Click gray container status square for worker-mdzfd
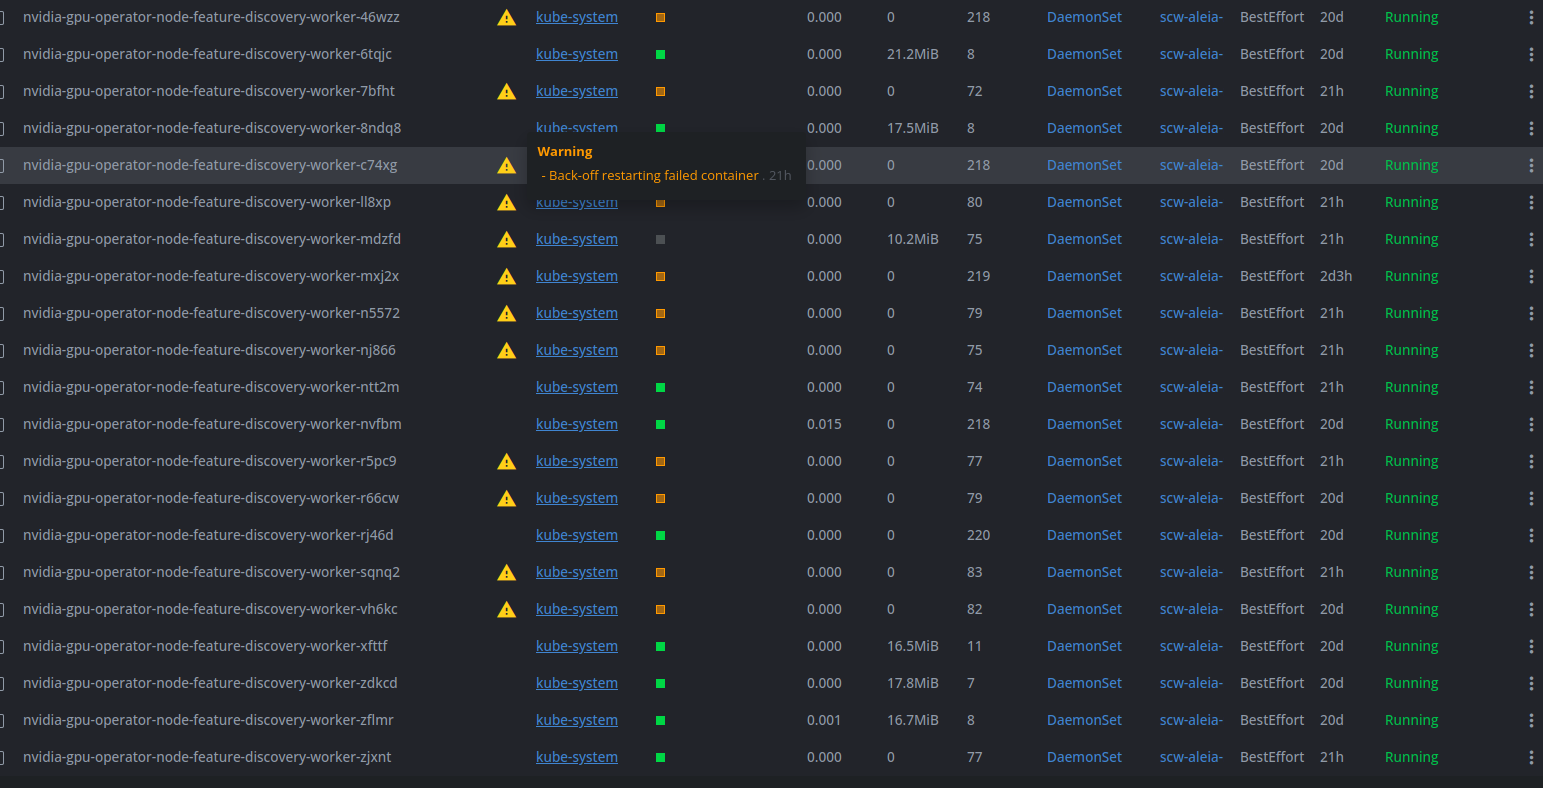The width and height of the screenshot is (1543, 788). click(x=660, y=239)
